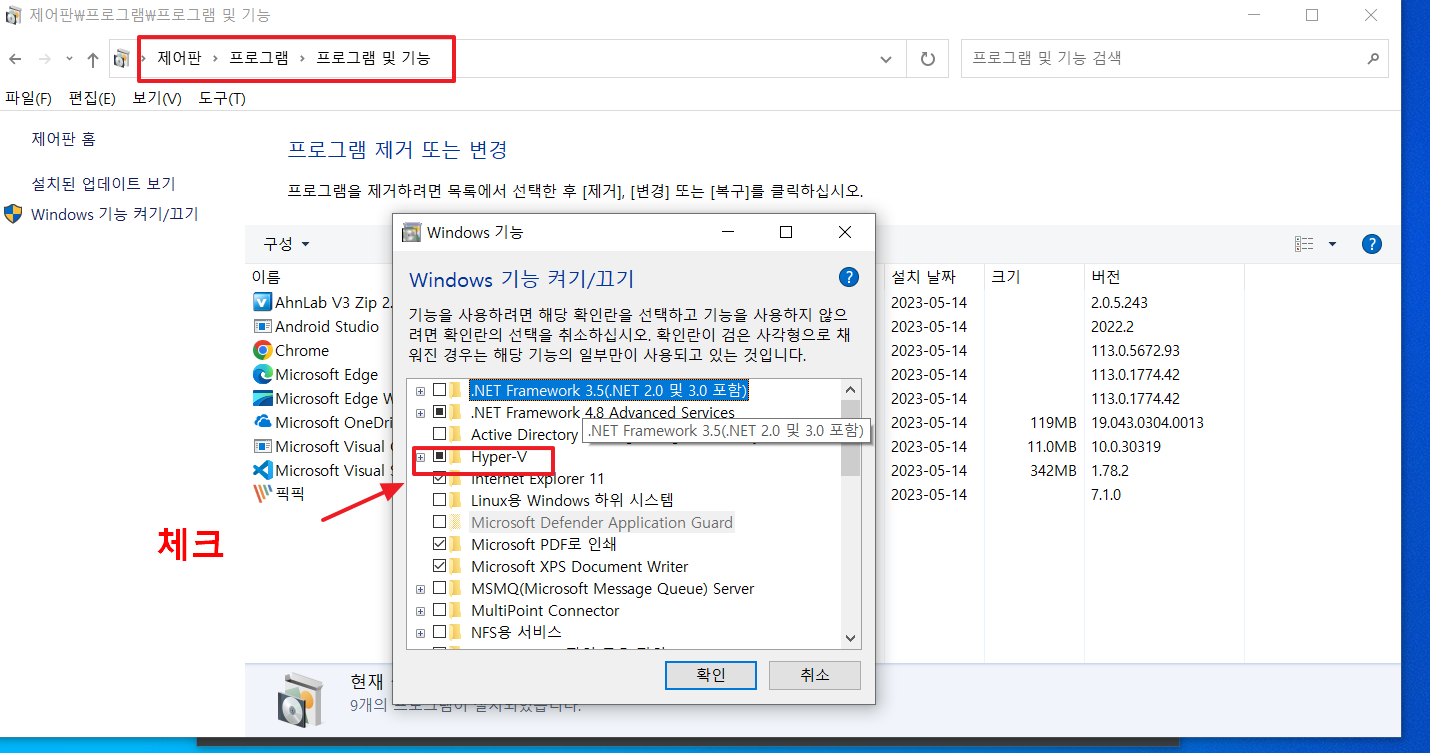The width and height of the screenshot is (1430, 753).
Task: Refresh the address bar location
Action: pos(928,59)
